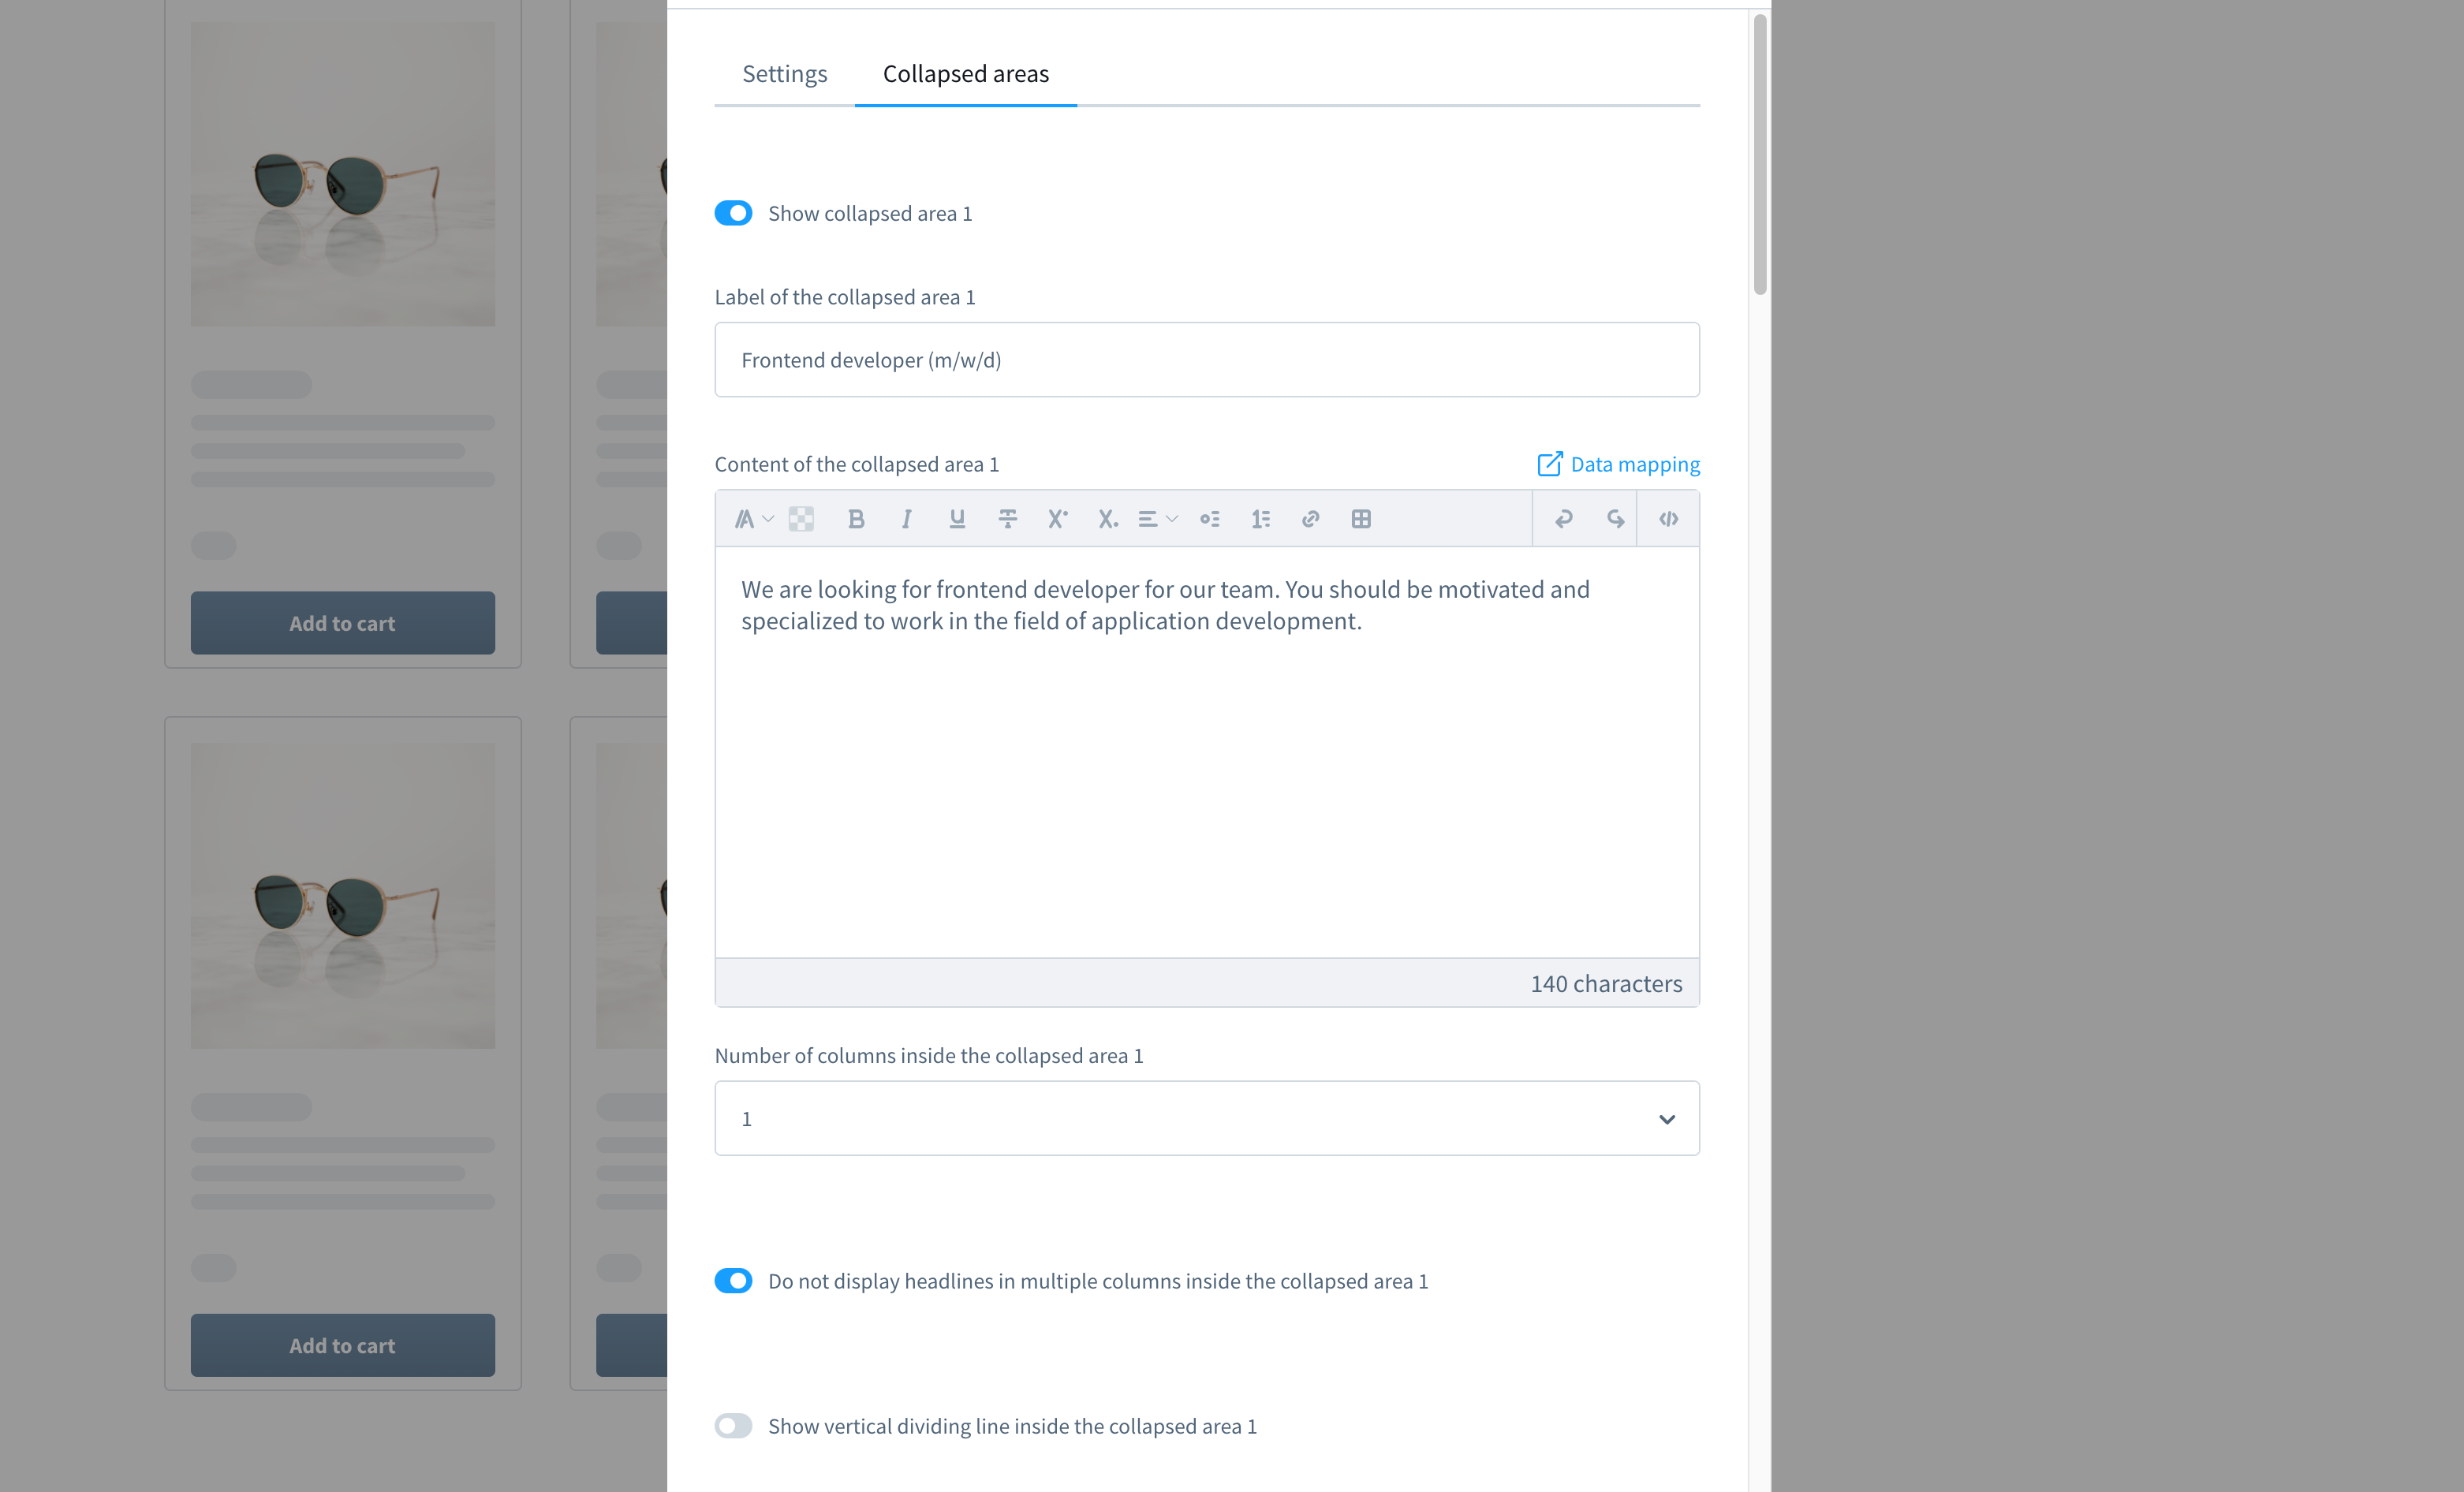Click the source code view icon
The height and width of the screenshot is (1492, 2464).
pos(1668,517)
